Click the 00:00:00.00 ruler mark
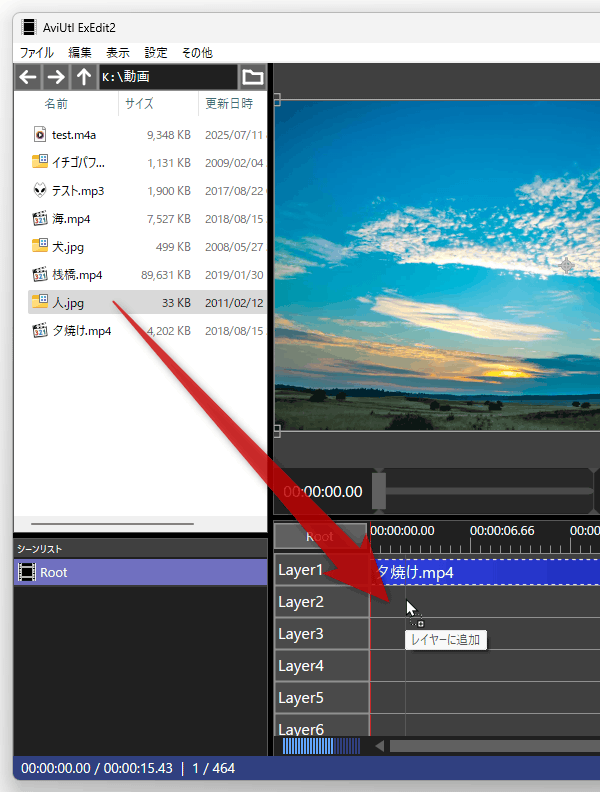This screenshot has height=792, width=600. click(402, 531)
